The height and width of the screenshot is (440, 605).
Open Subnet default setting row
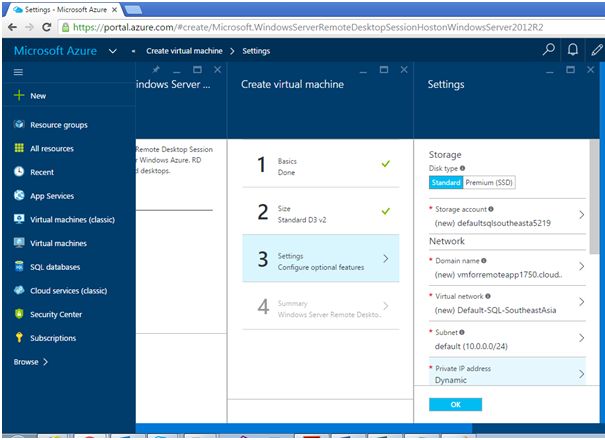(x=507, y=339)
